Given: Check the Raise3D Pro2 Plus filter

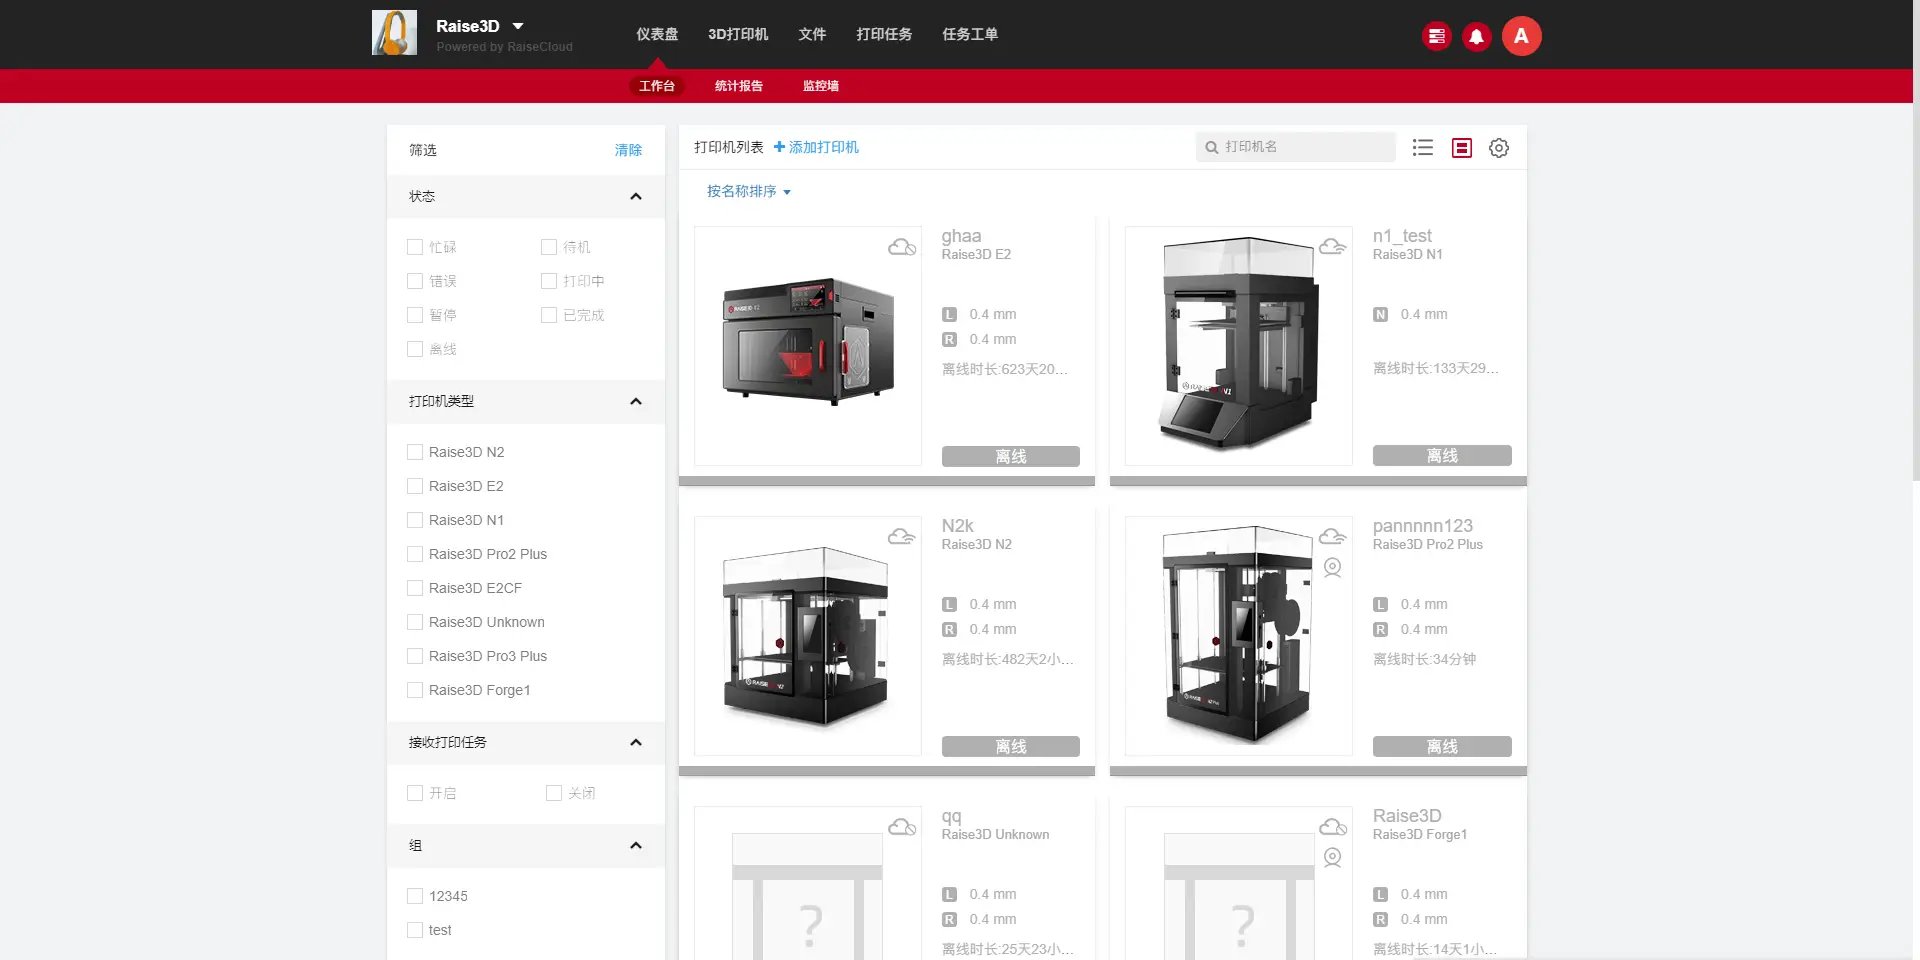Looking at the screenshot, I should (x=415, y=554).
